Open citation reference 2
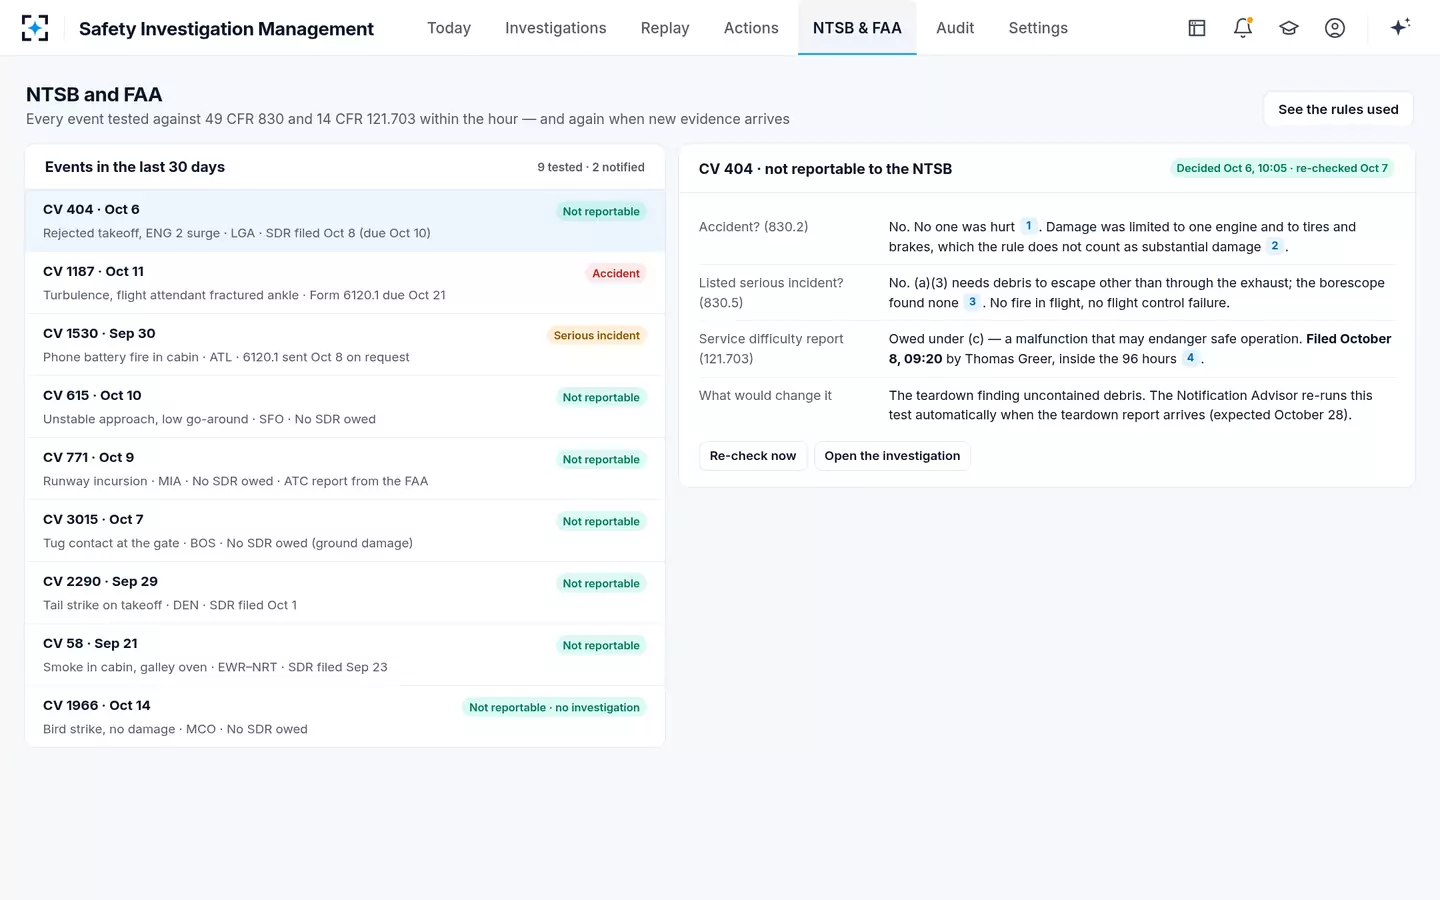The image size is (1440, 900). [1275, 246]
